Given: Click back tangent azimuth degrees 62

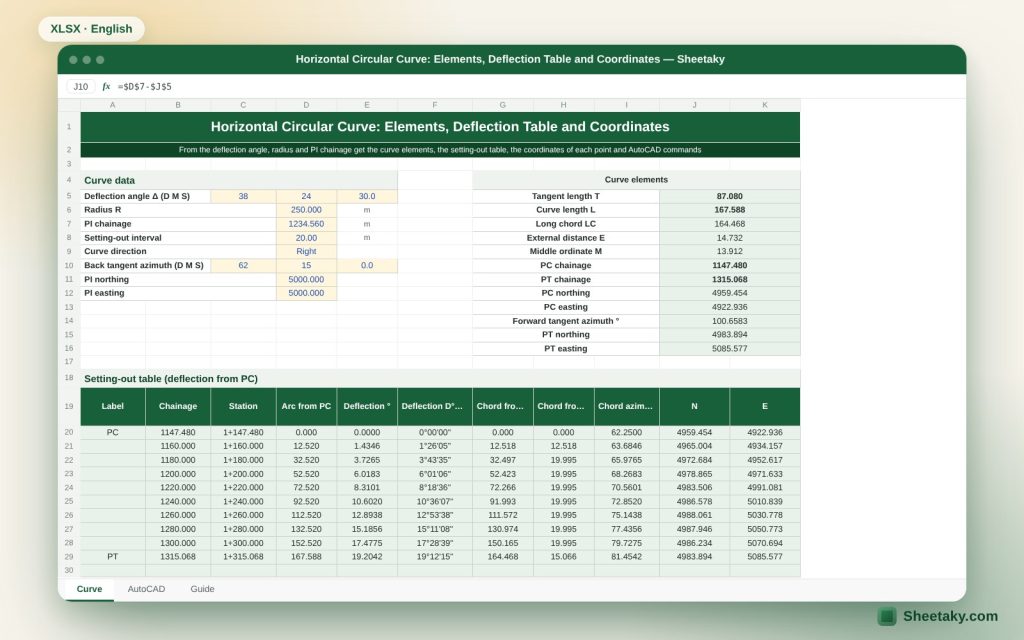Looking at the screenshot, I should (x=243, y=265).
